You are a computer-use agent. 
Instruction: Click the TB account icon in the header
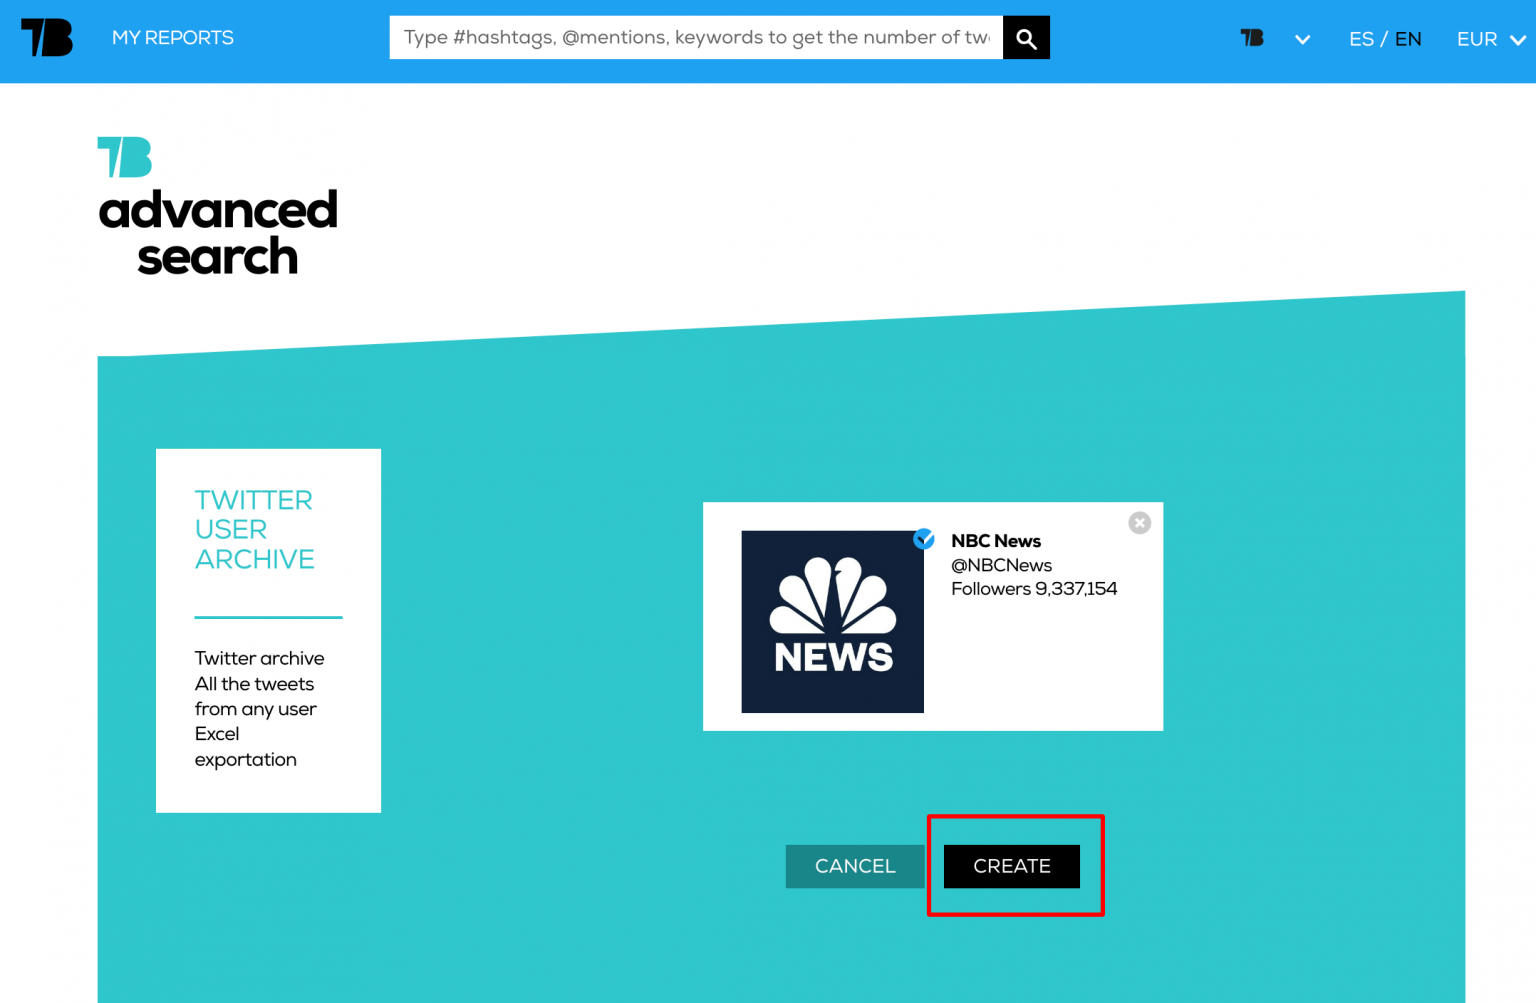(x=1251, y=38)
